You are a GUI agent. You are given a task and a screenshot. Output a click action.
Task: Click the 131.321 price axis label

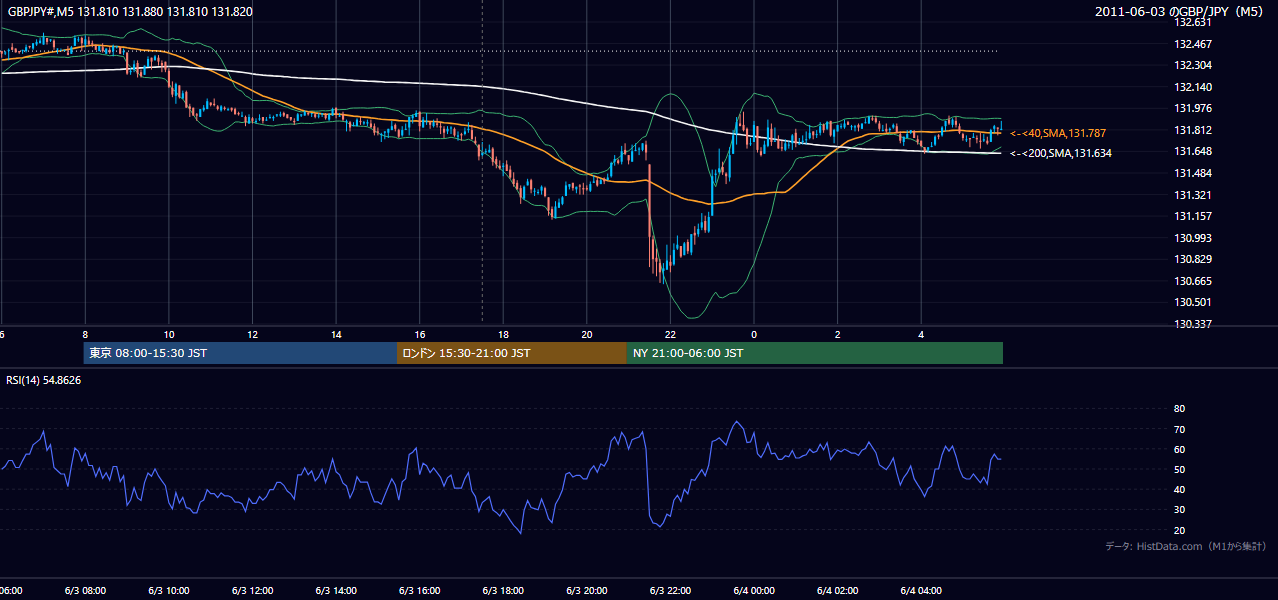click(1192, 195)
